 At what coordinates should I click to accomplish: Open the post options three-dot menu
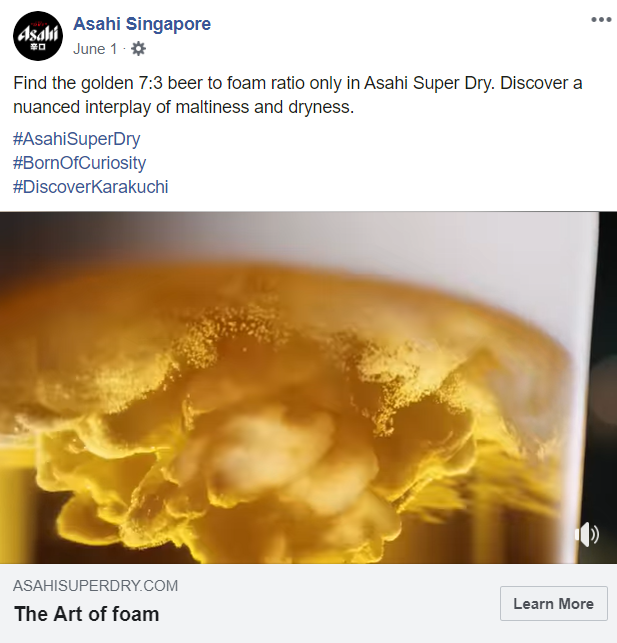(601, 19)
